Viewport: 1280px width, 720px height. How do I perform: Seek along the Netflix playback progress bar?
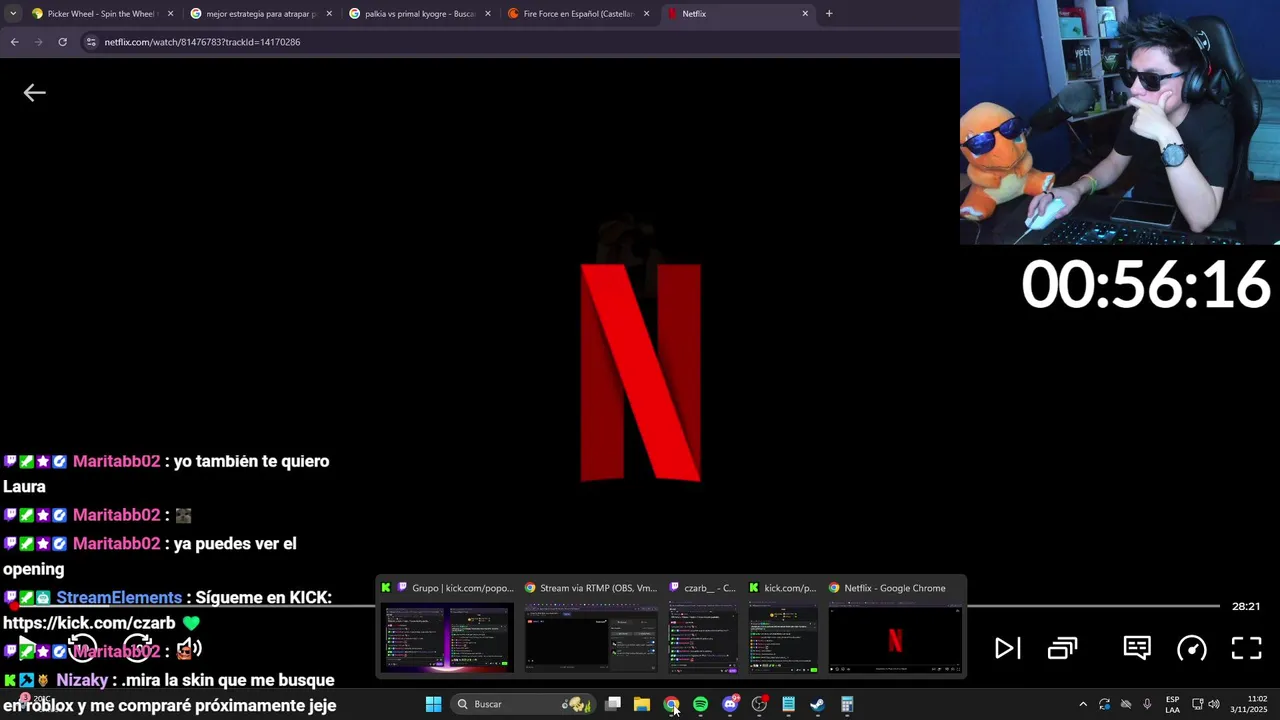(x=616, y=606)
